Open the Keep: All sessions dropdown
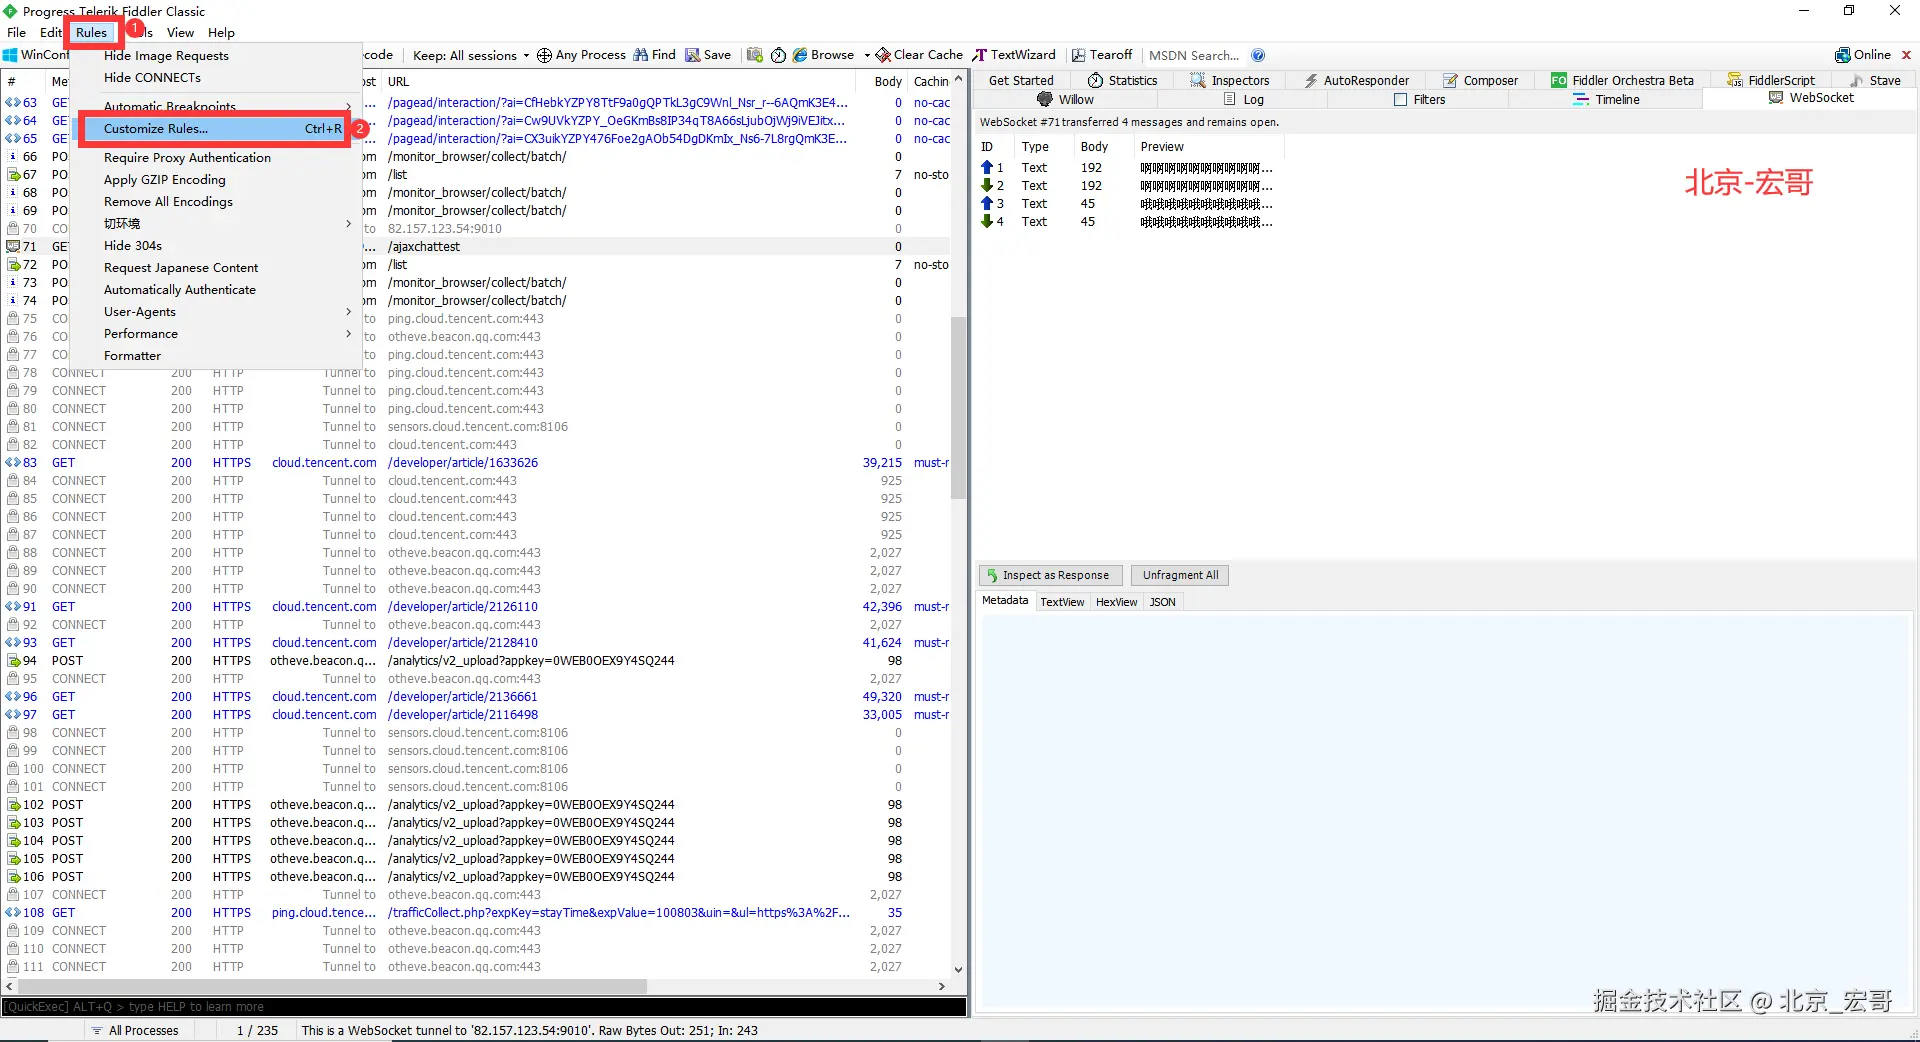Screen dimensions: 1920x1042 click(x=470, y=55)
